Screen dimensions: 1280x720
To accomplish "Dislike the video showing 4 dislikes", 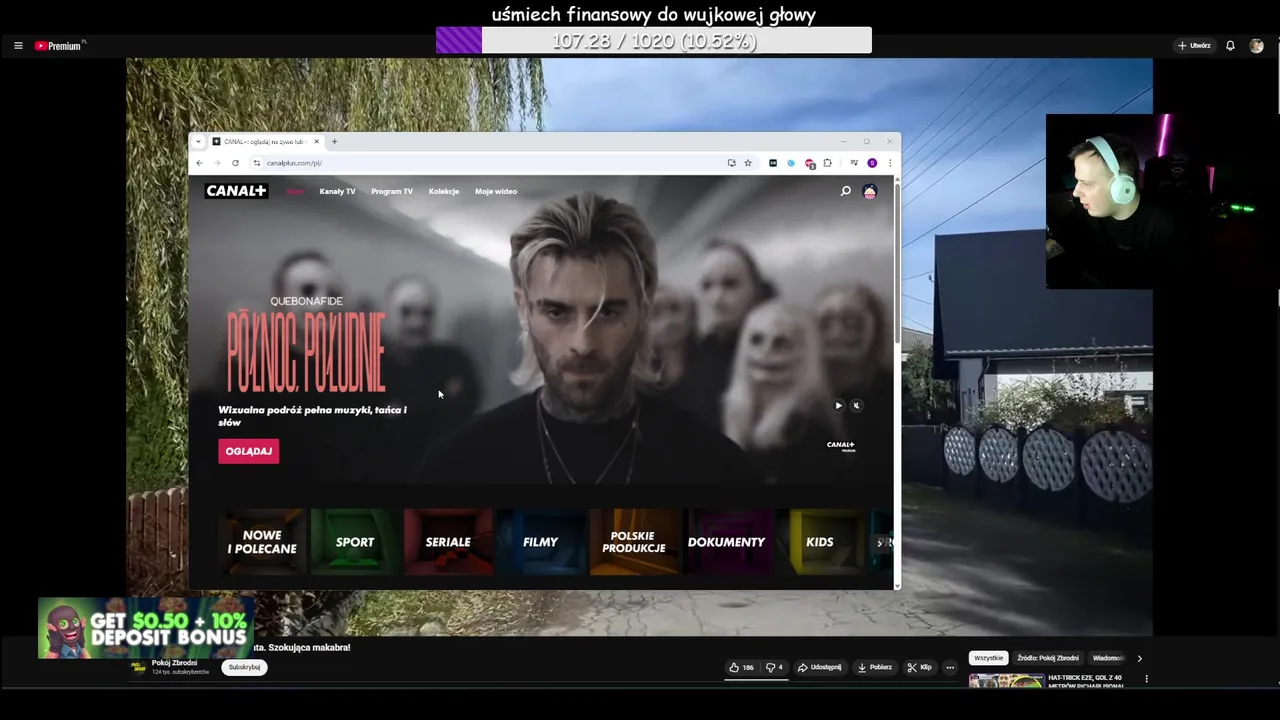I will [x=774, y=667].
